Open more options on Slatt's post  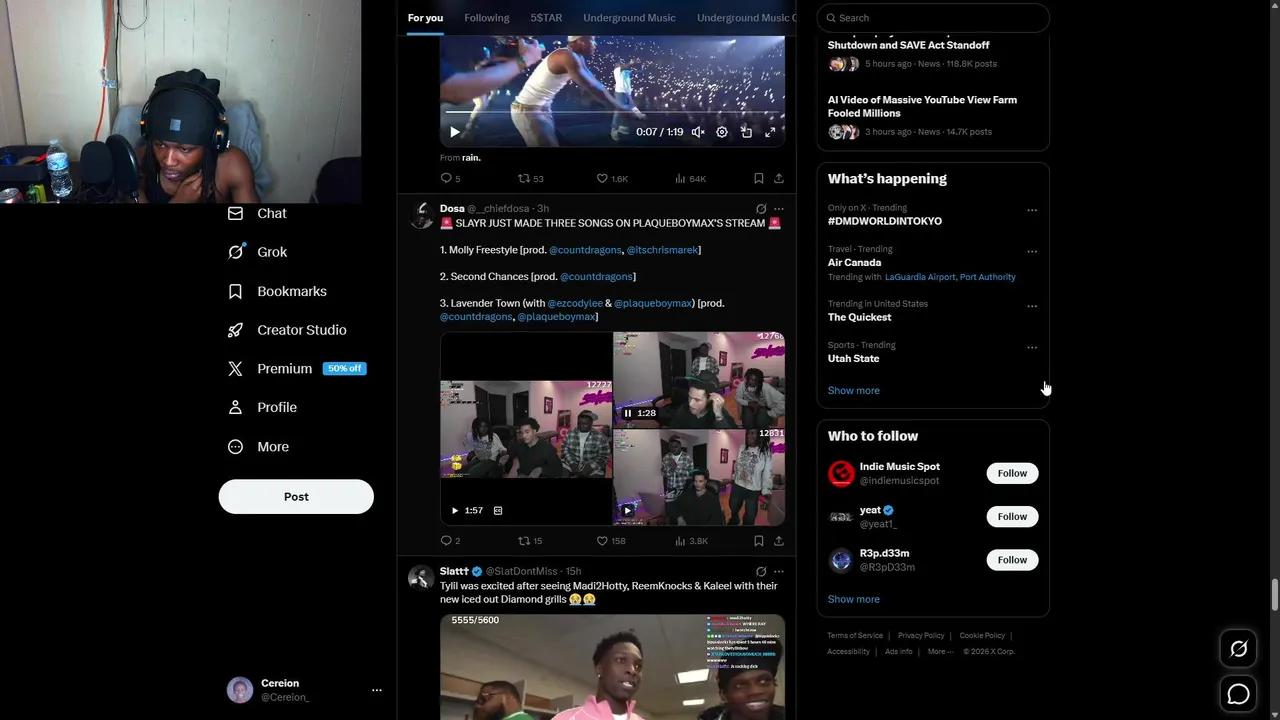point(779,572)
